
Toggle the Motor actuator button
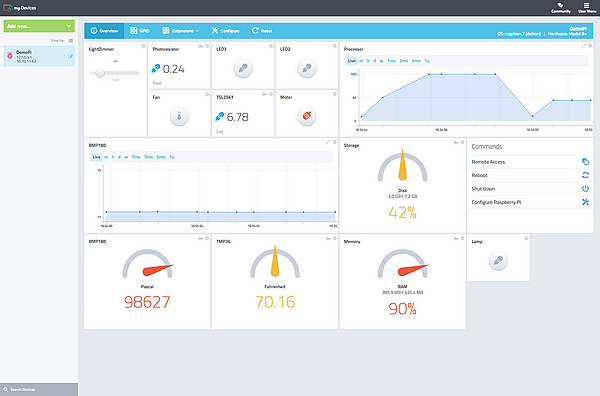(307, 116)
